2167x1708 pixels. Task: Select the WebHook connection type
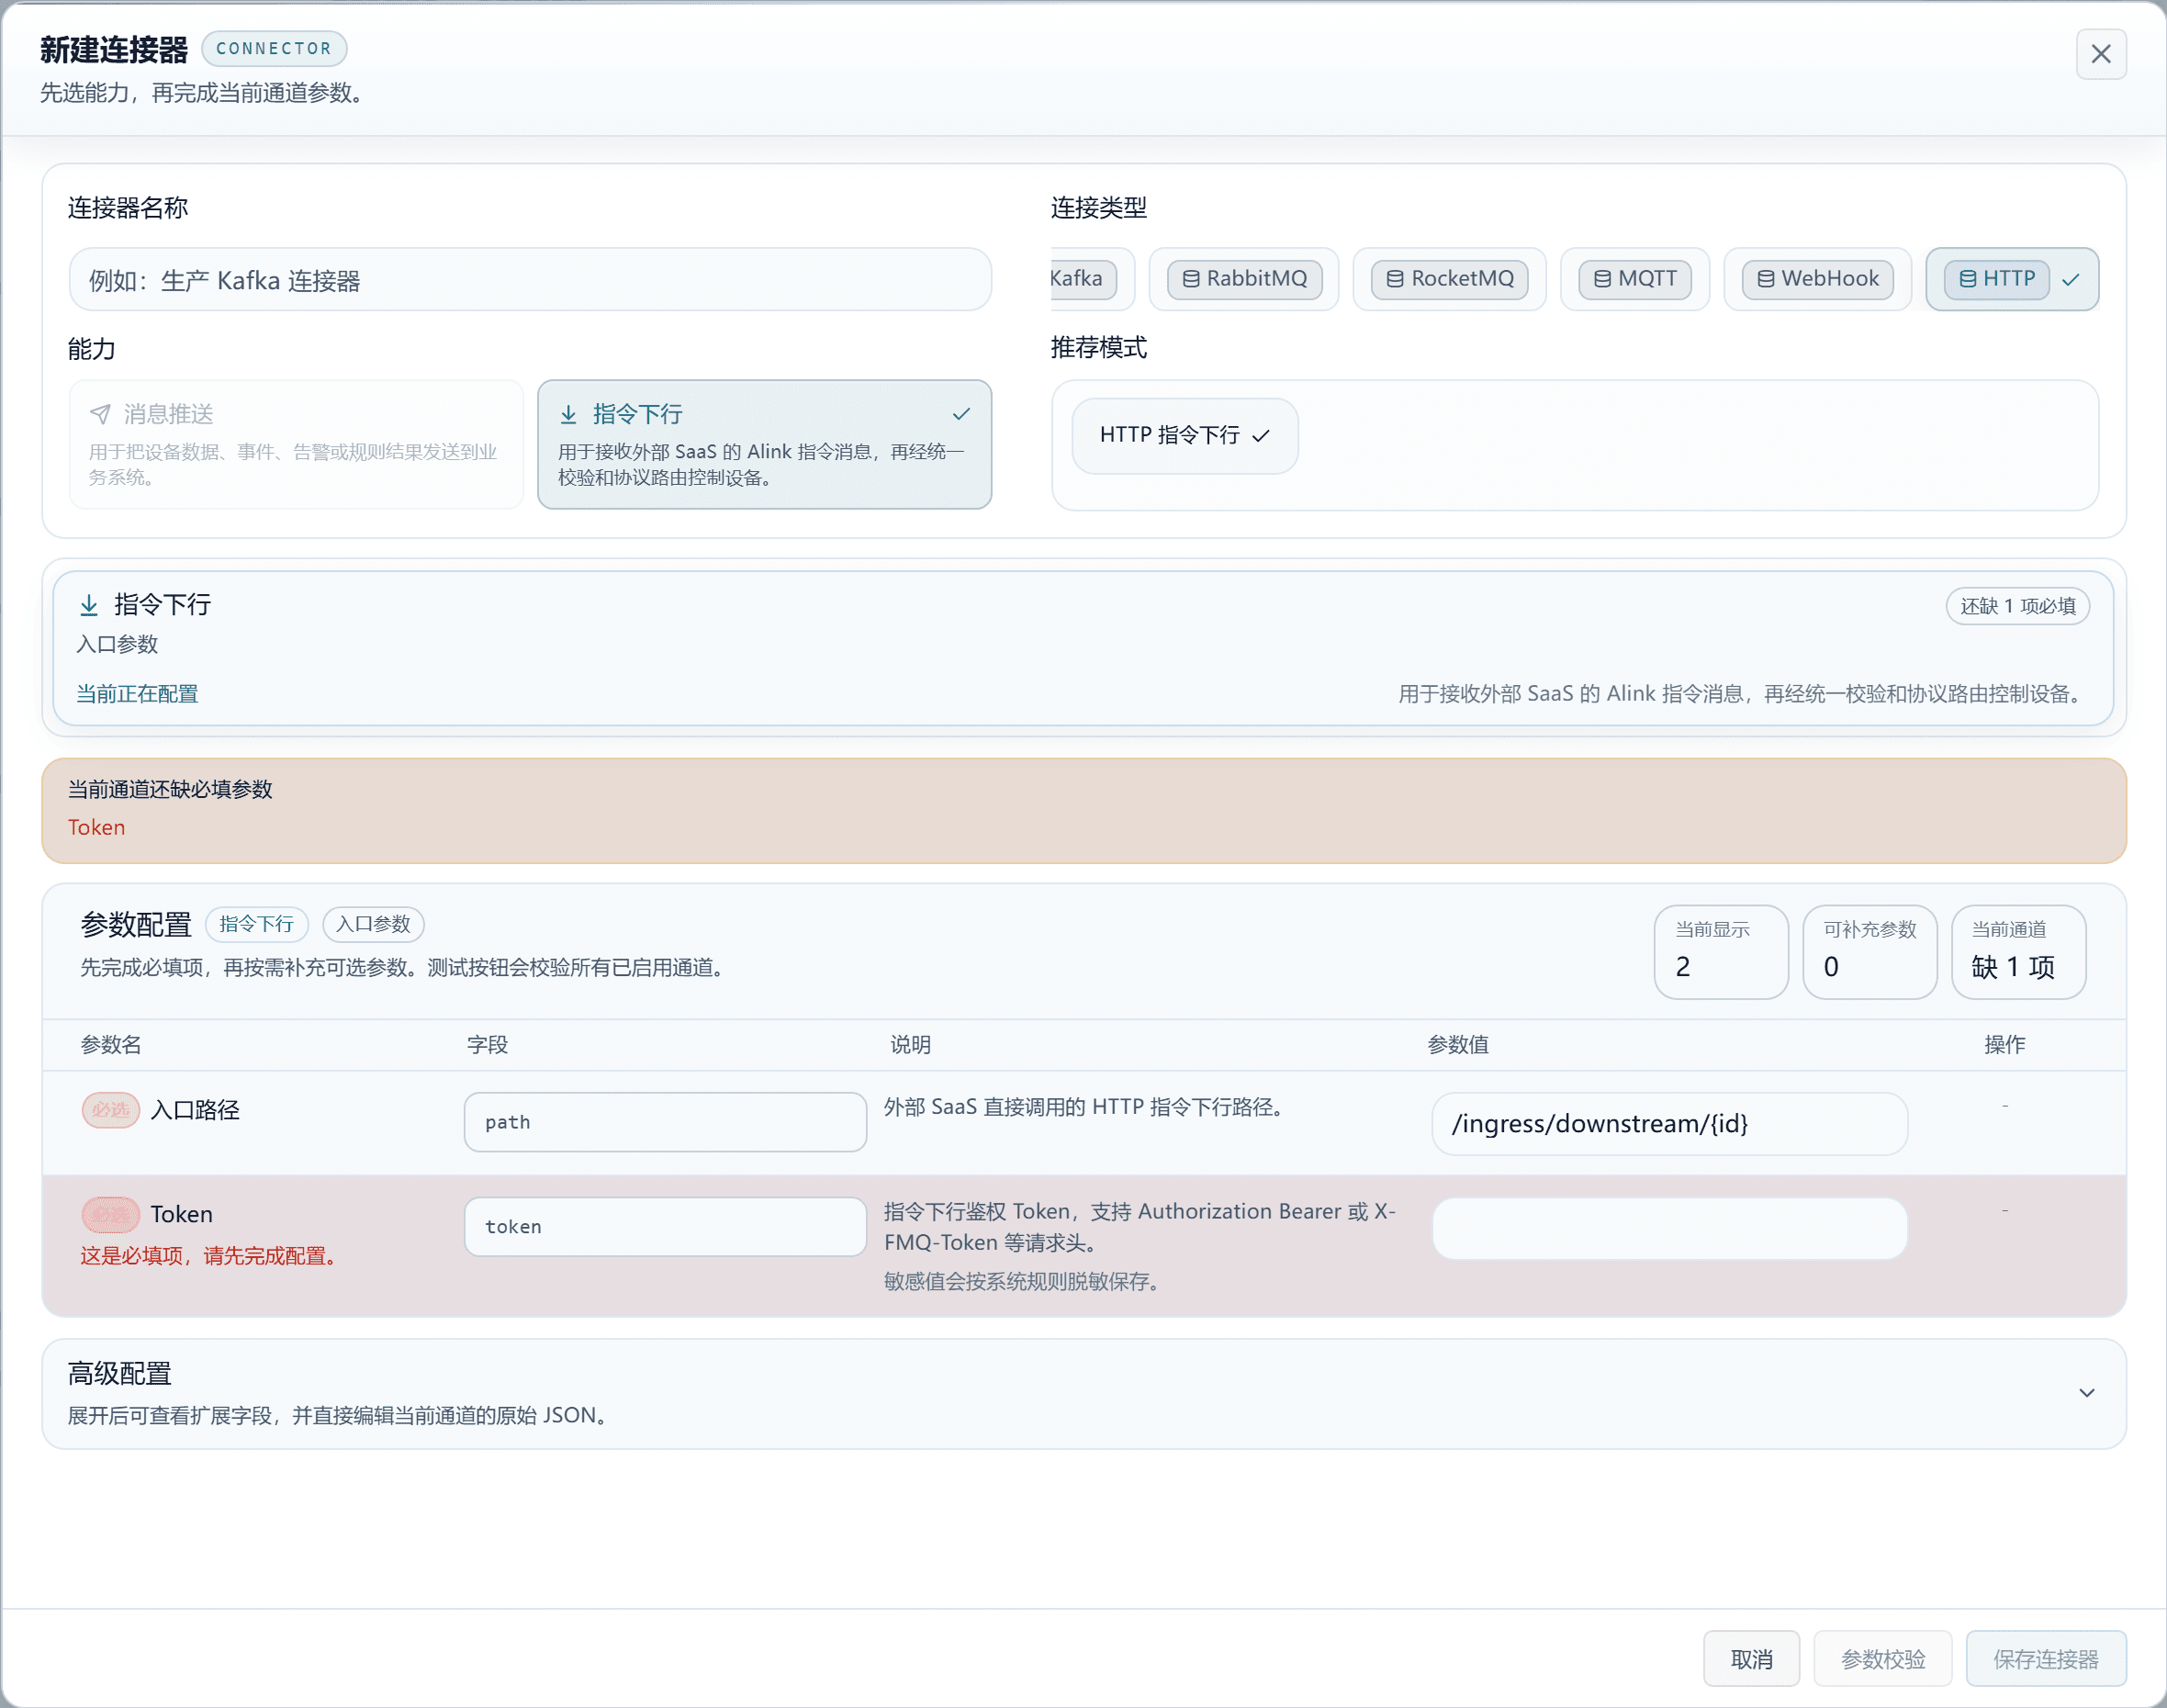point(1817,279)
